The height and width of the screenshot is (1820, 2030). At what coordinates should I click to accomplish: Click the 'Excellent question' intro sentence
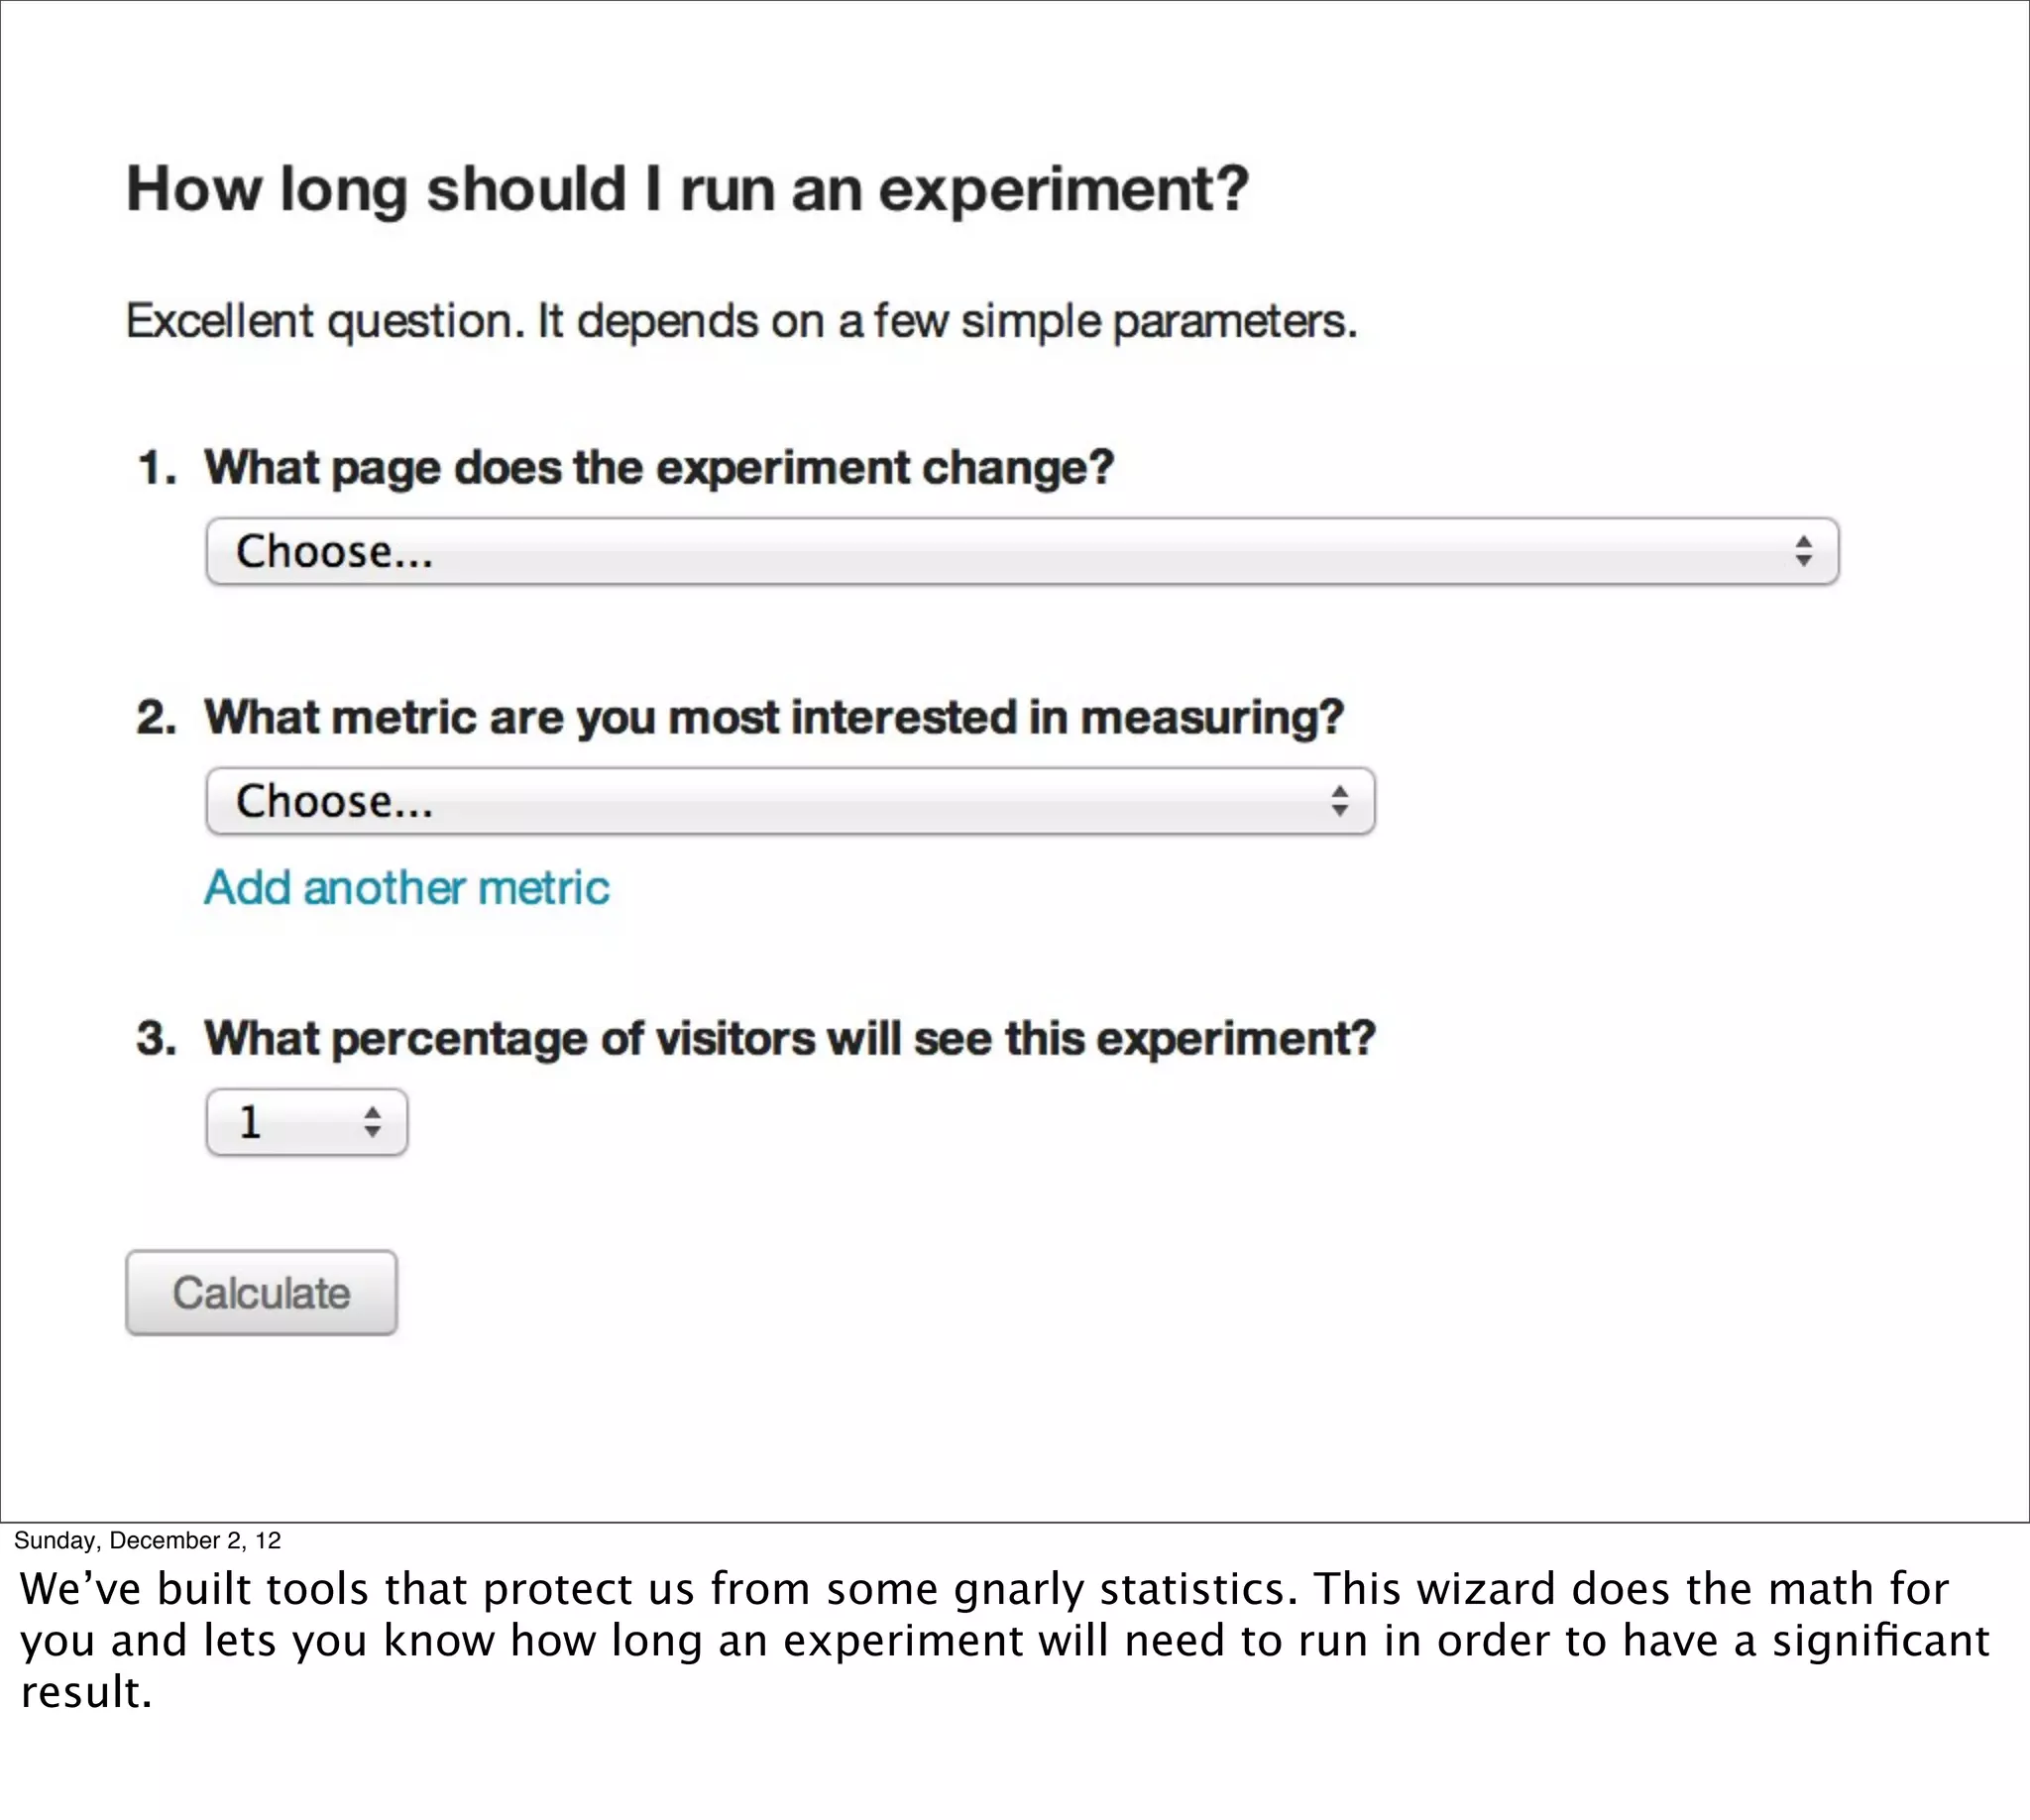coord(741,322)
